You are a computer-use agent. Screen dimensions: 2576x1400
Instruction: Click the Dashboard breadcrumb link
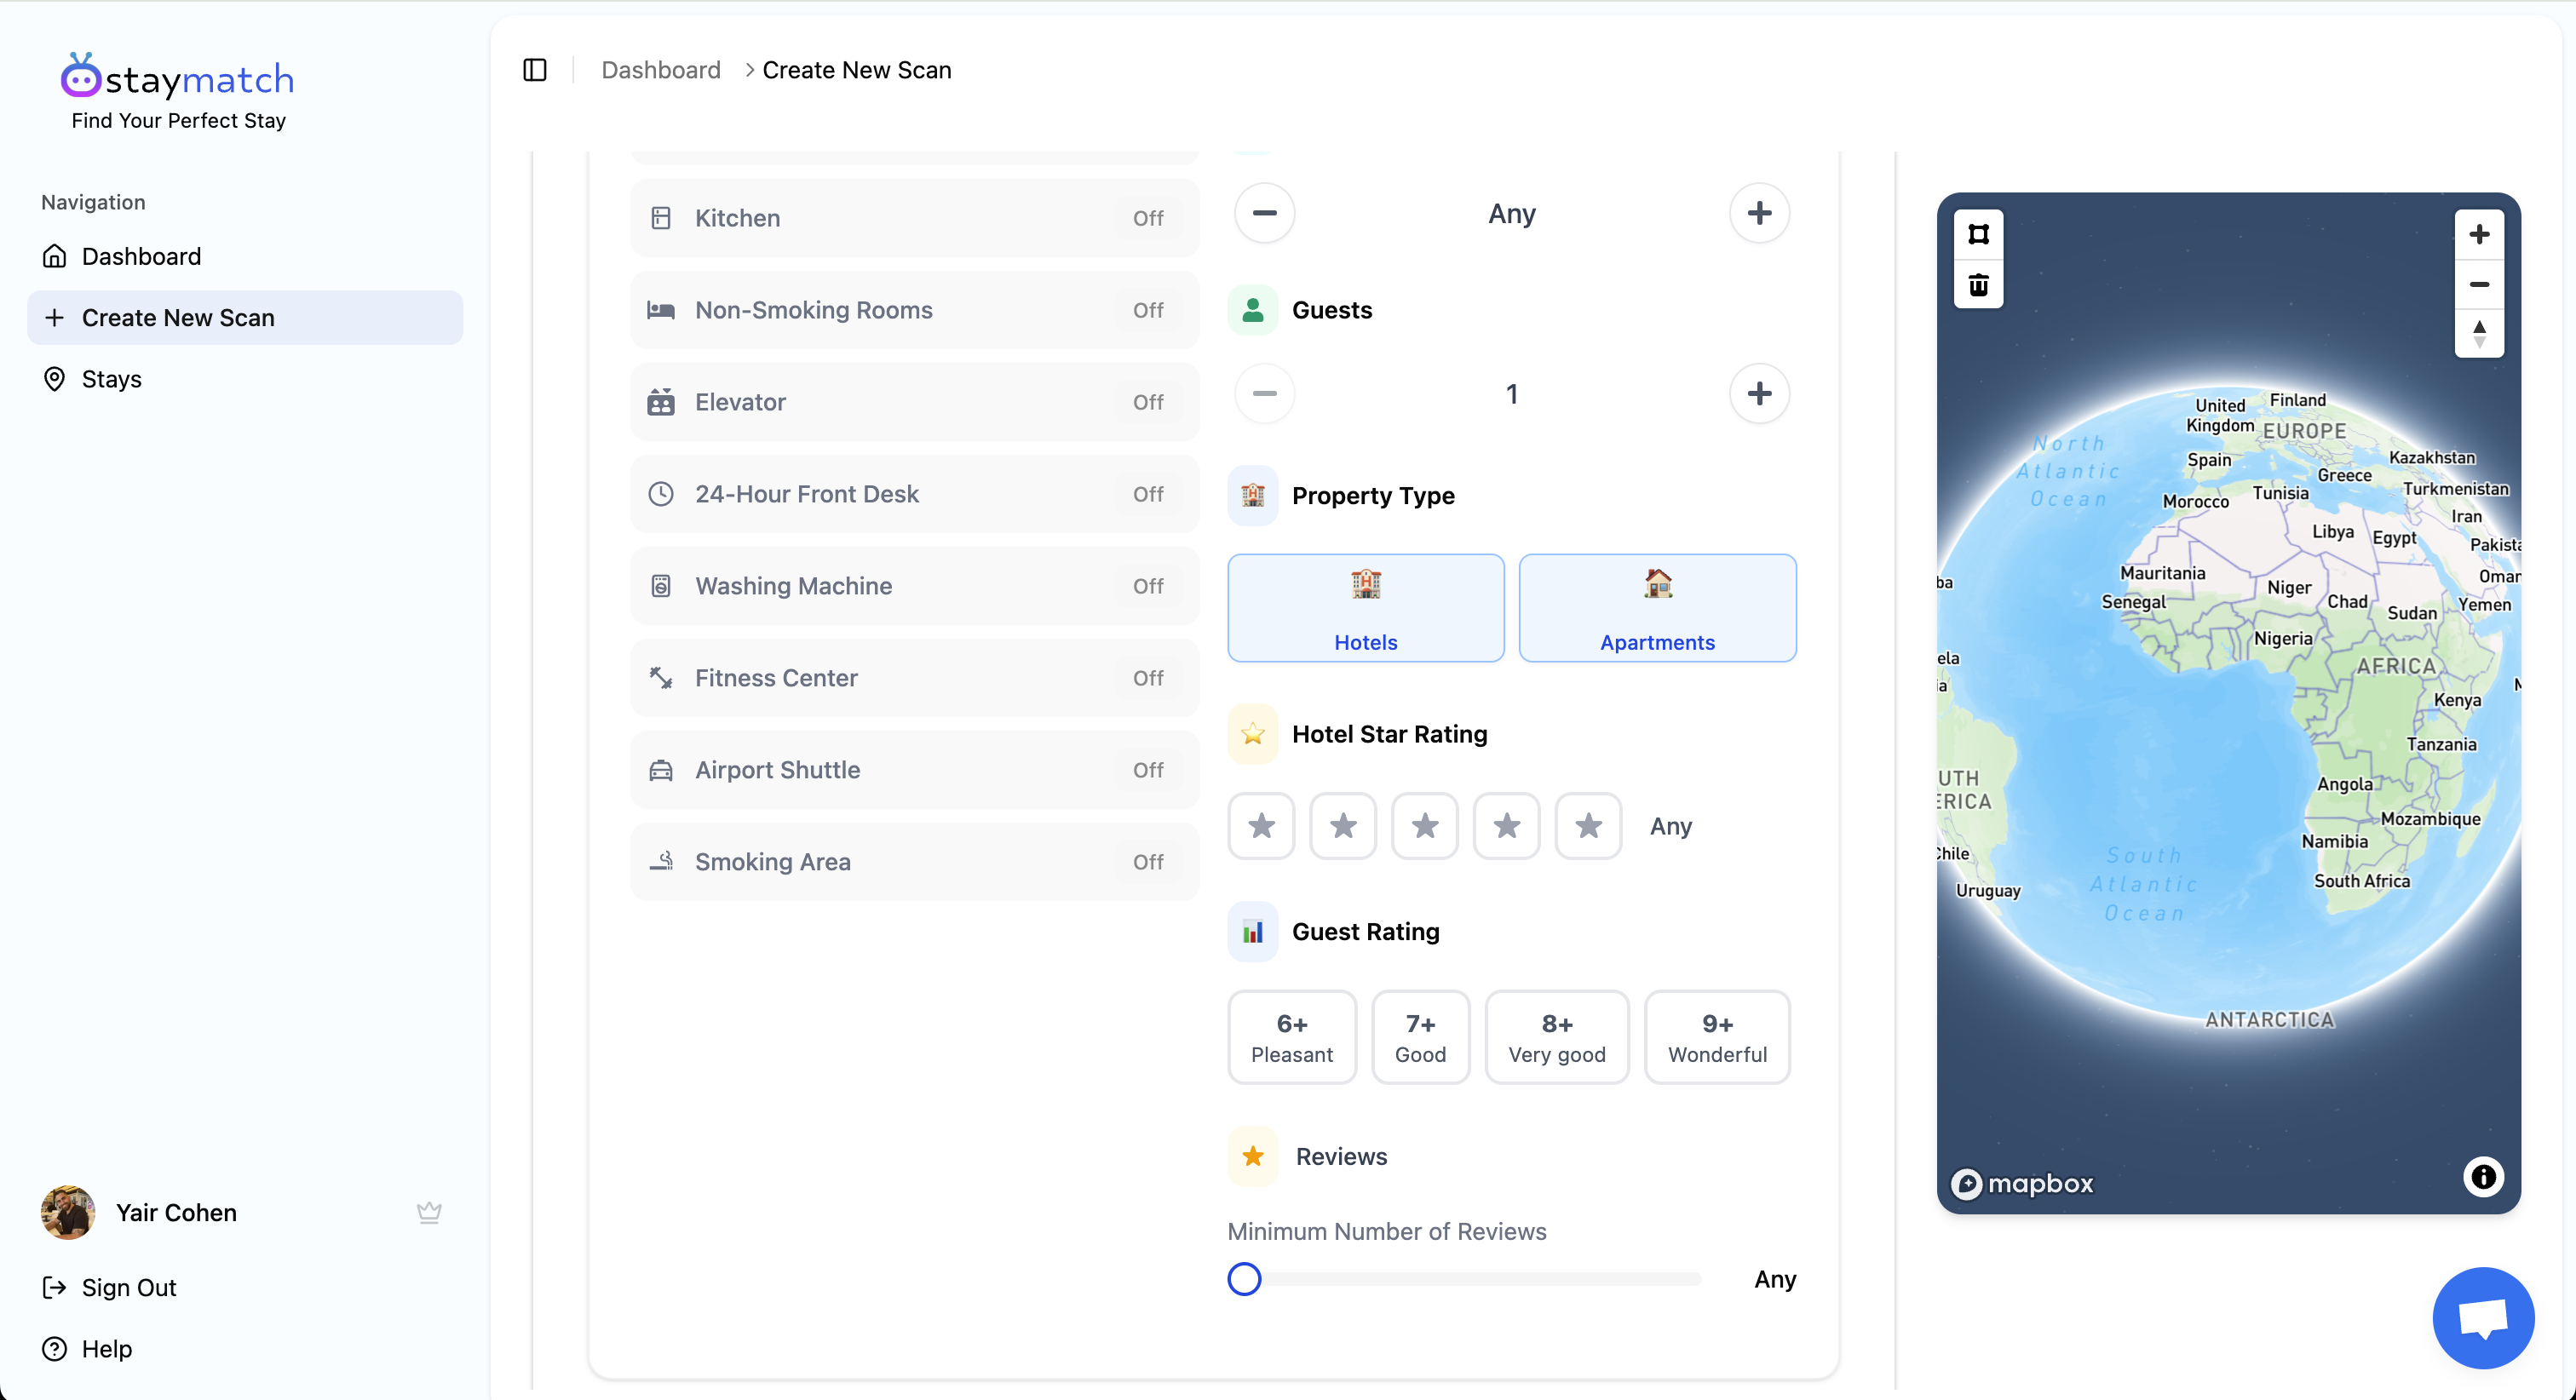(661, 70)
